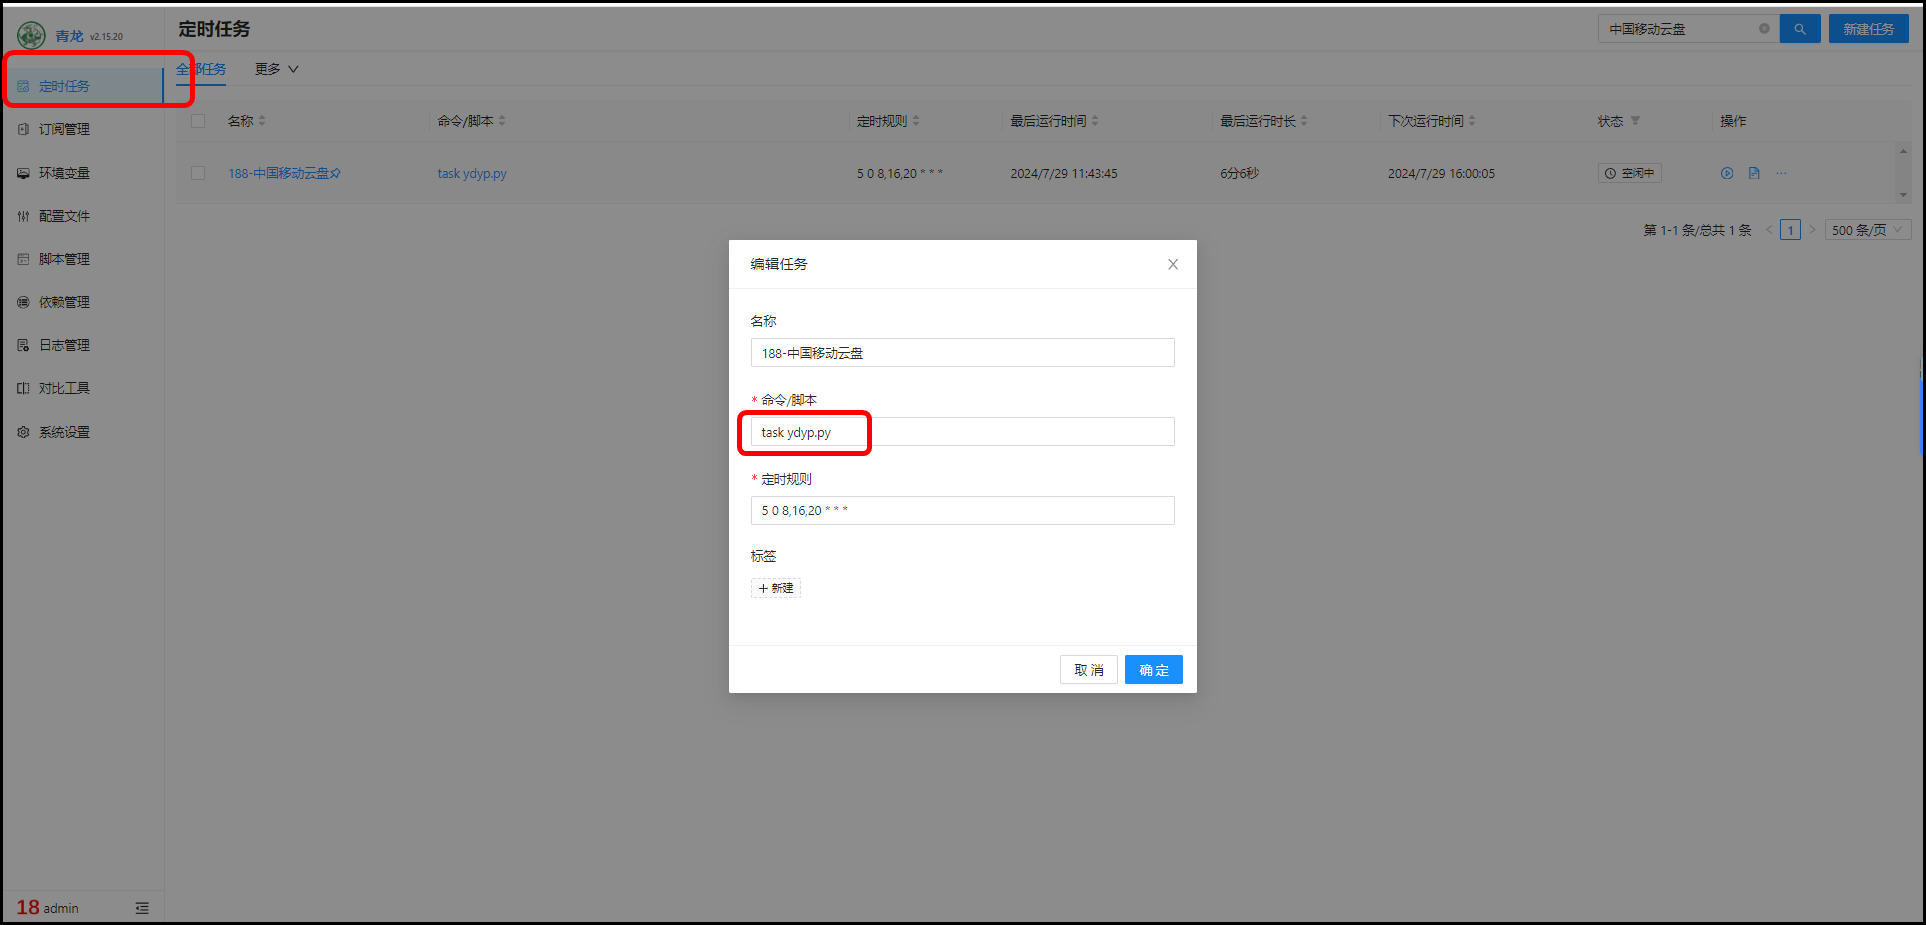Add a tag with the 新建 button

[776, 588]
